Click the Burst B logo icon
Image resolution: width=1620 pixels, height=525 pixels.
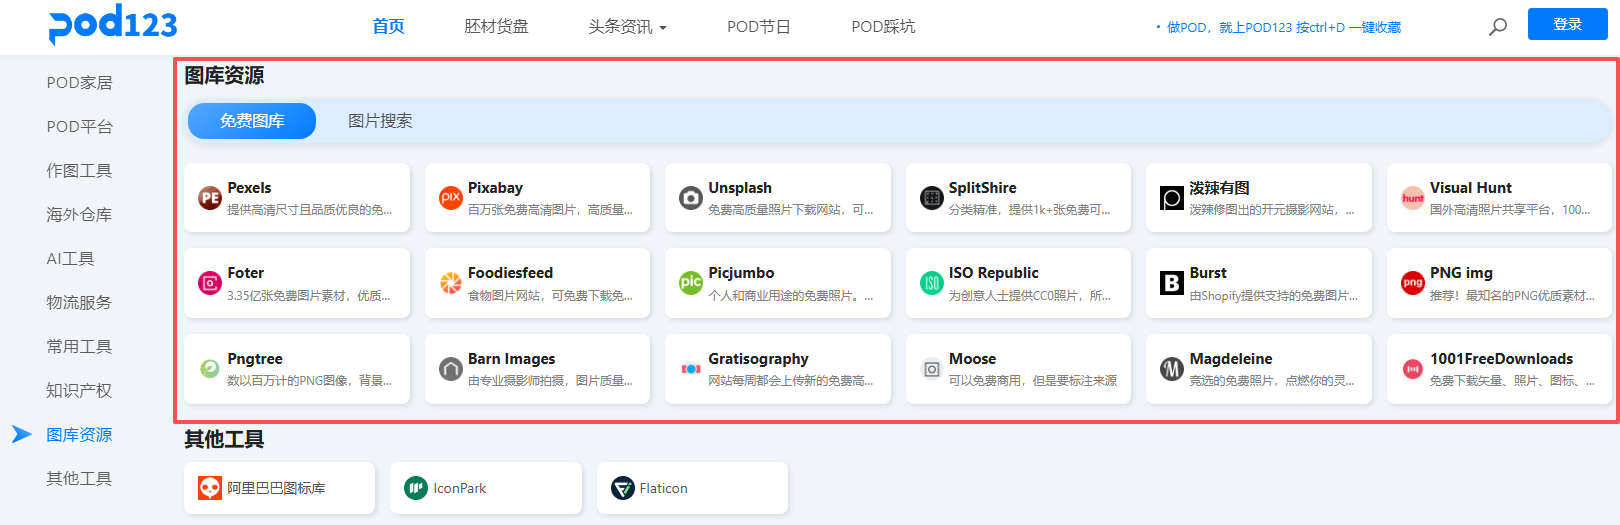click(x=1172, y=283)
